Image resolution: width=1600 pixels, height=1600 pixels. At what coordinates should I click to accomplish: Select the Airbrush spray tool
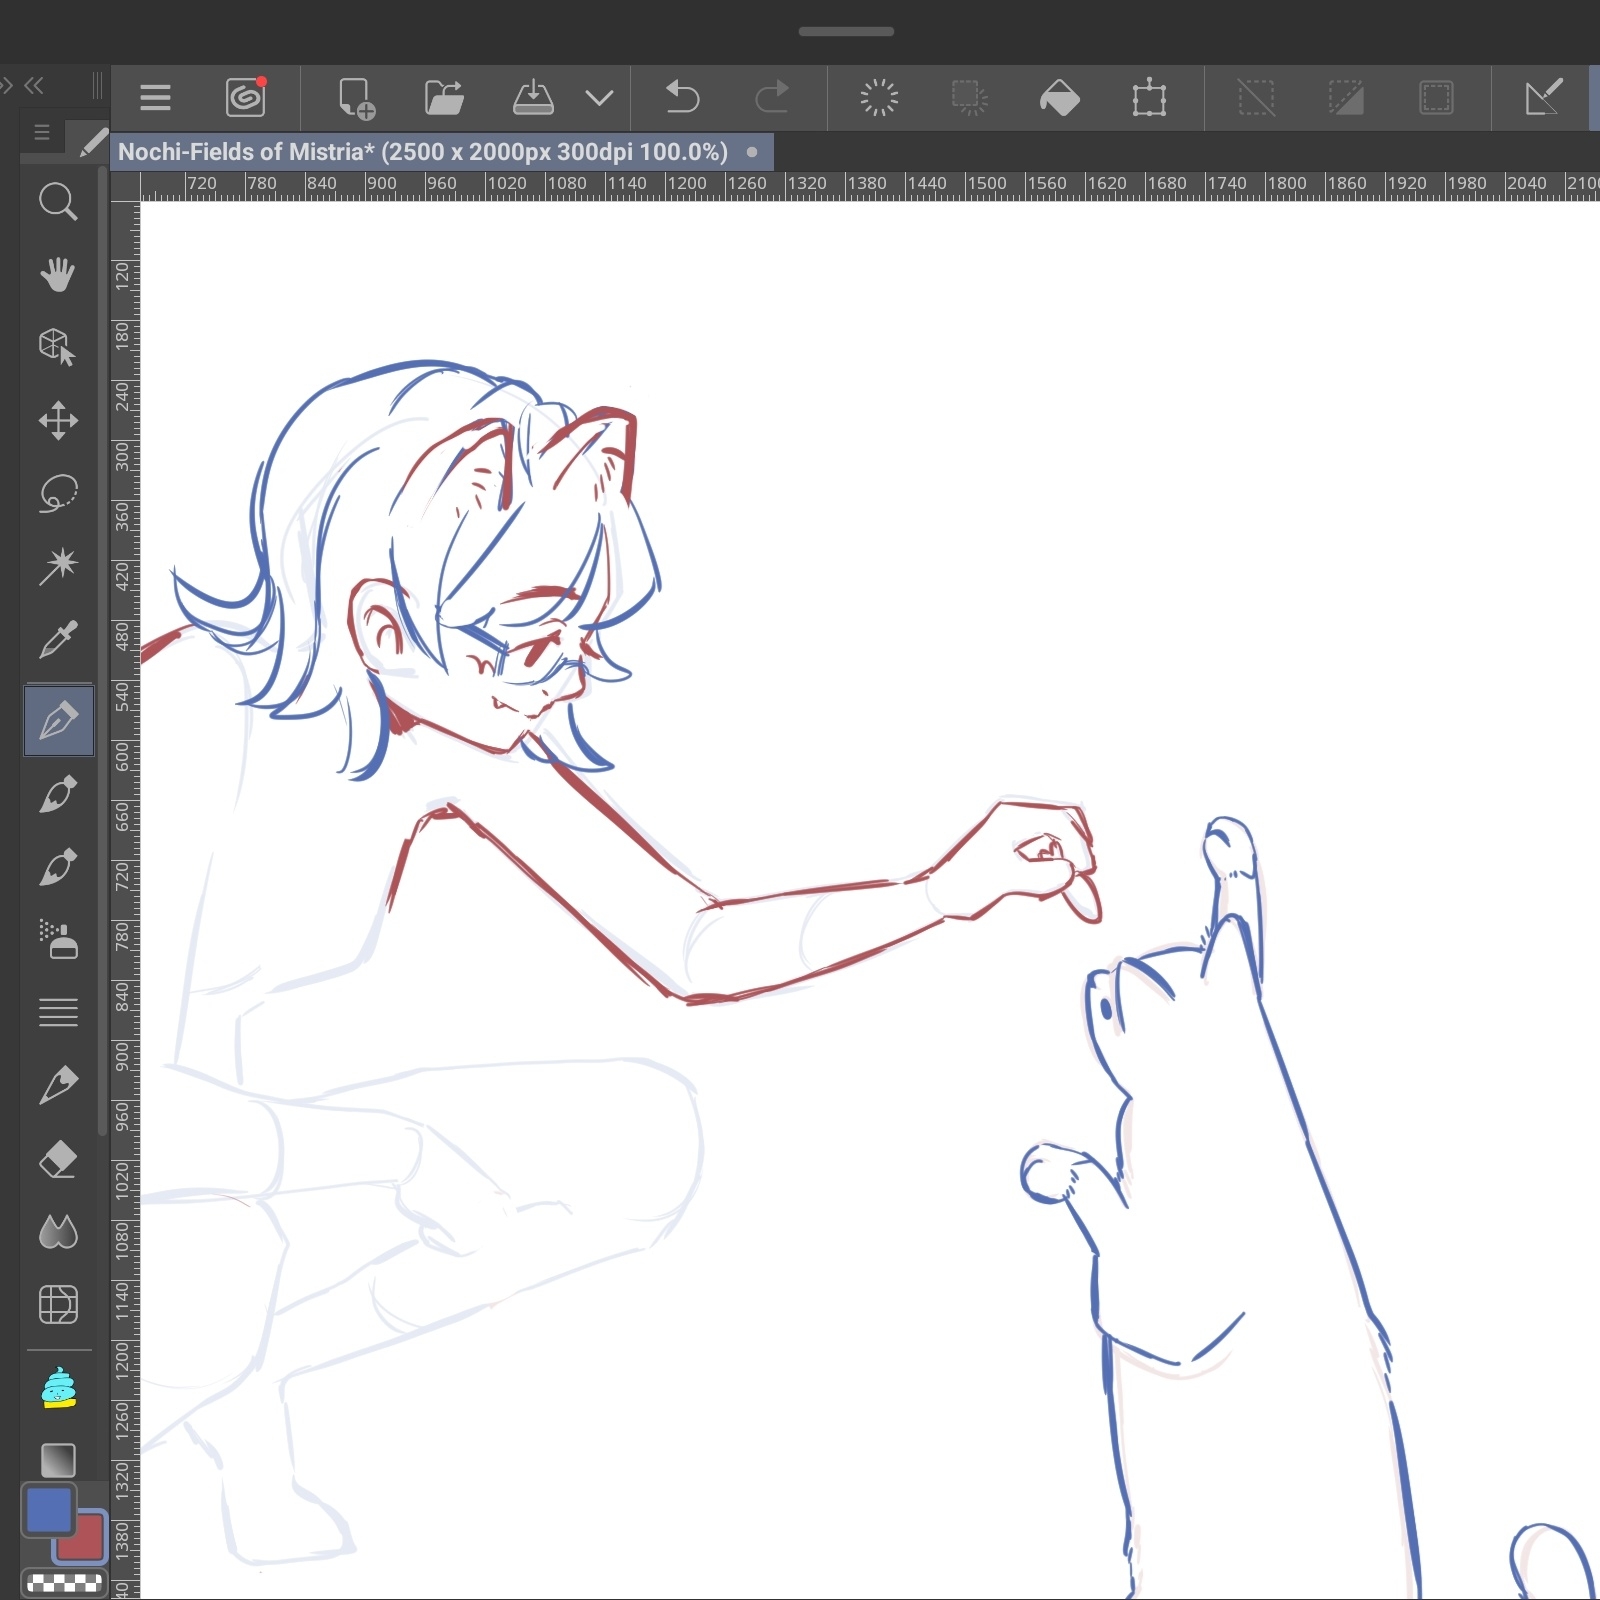[58, 939]
